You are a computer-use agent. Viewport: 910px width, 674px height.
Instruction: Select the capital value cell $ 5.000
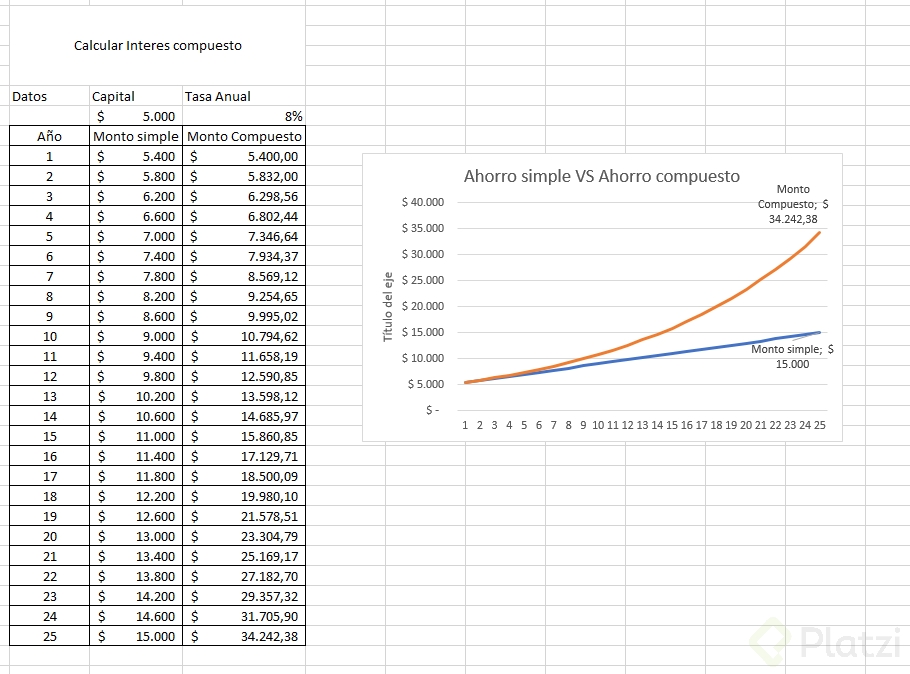136,116
